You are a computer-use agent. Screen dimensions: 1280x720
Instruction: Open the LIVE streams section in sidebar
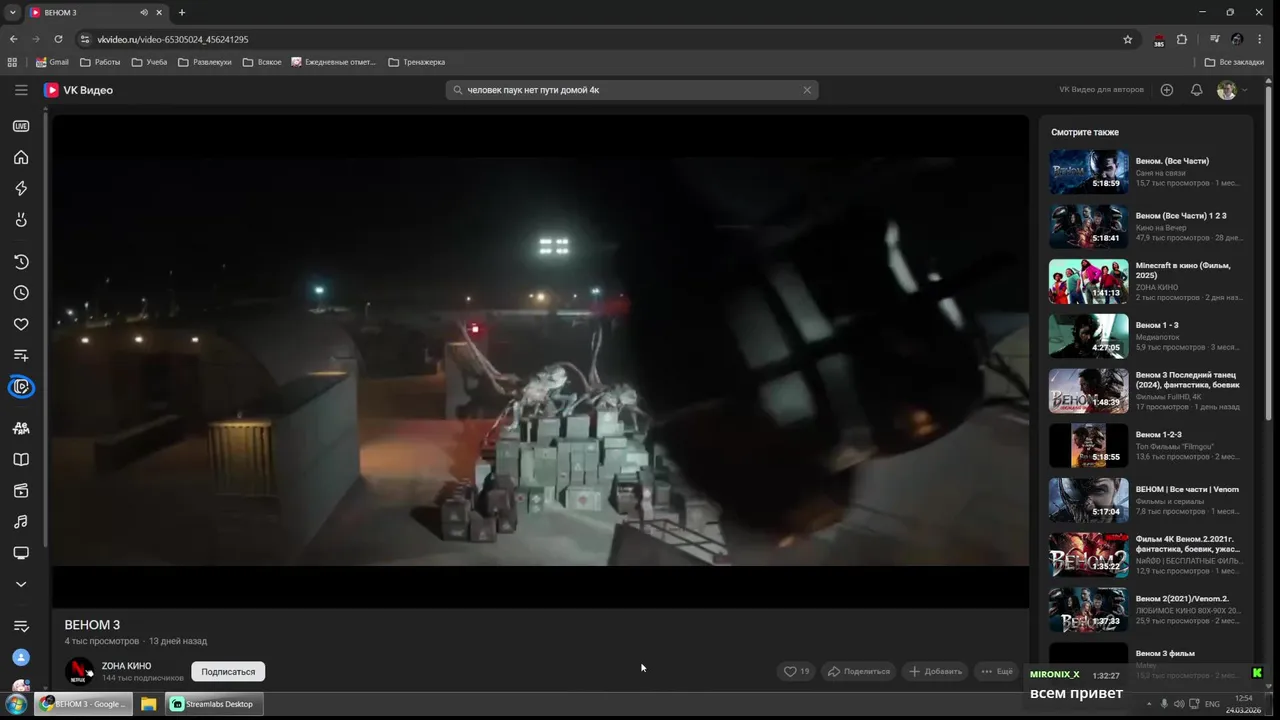21,126
